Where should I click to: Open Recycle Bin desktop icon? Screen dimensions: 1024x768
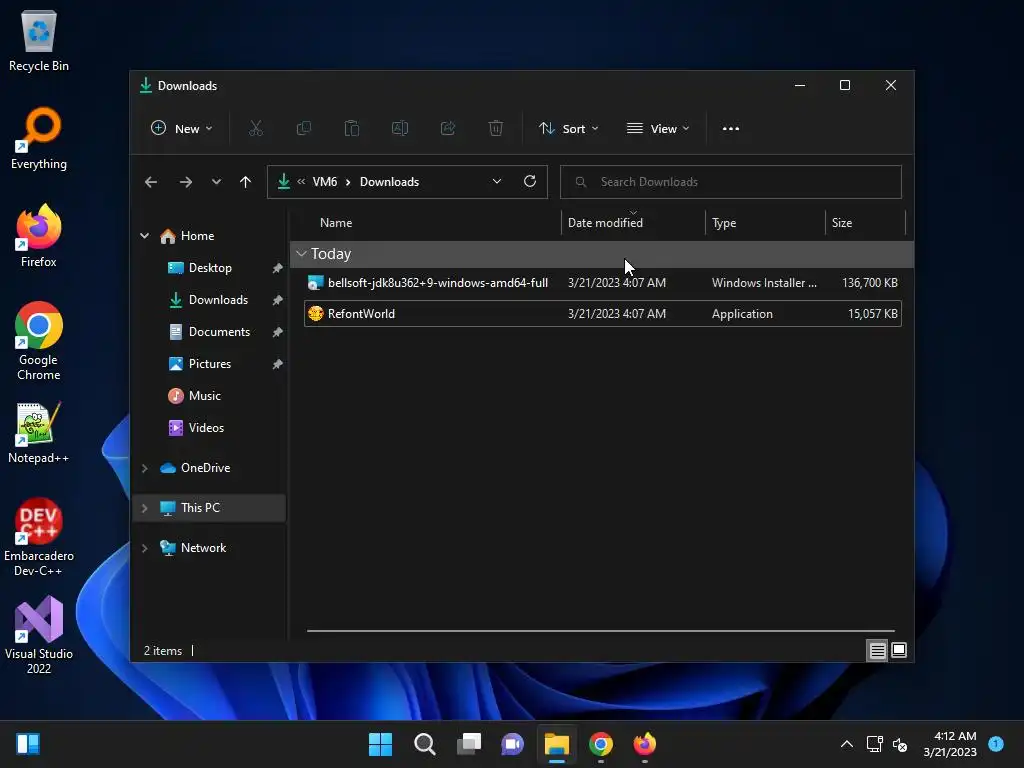tap(39, 40)
